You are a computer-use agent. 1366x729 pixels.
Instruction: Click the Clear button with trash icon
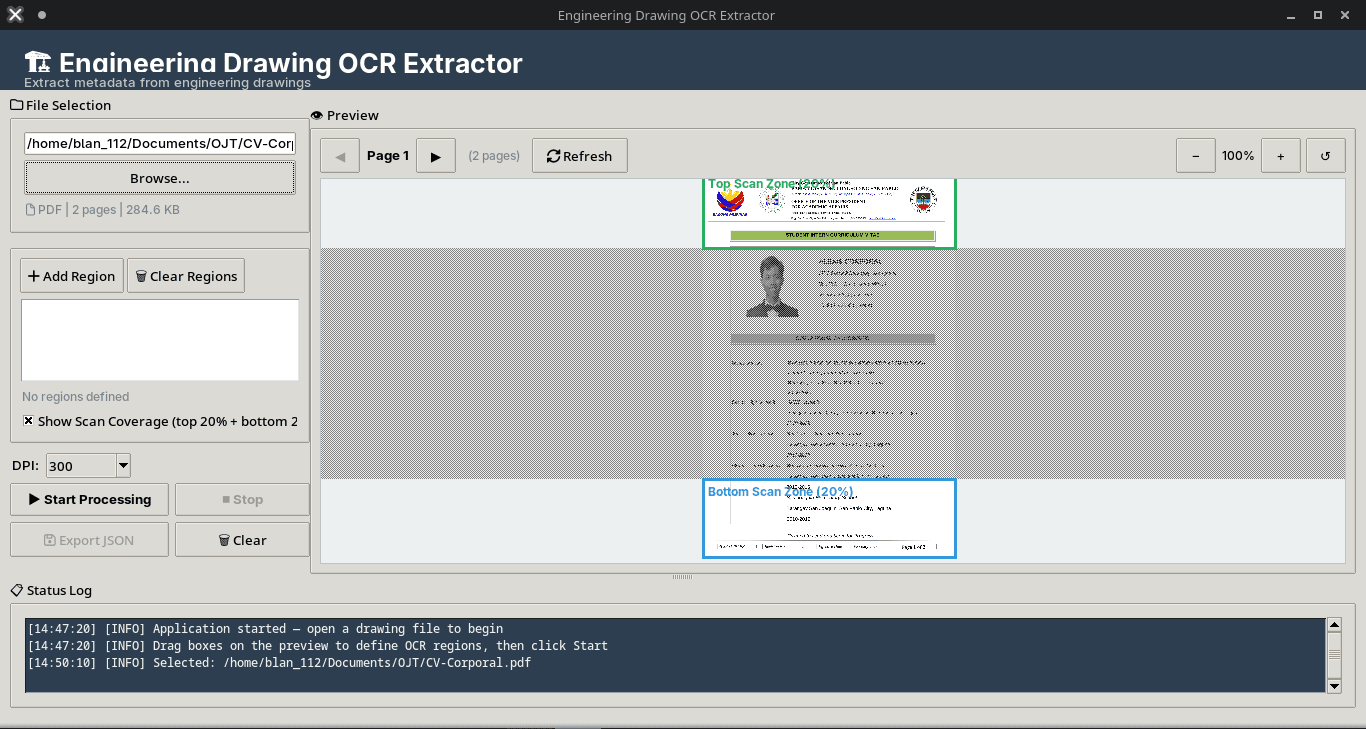pyautogui.click(x=242, y=540)
